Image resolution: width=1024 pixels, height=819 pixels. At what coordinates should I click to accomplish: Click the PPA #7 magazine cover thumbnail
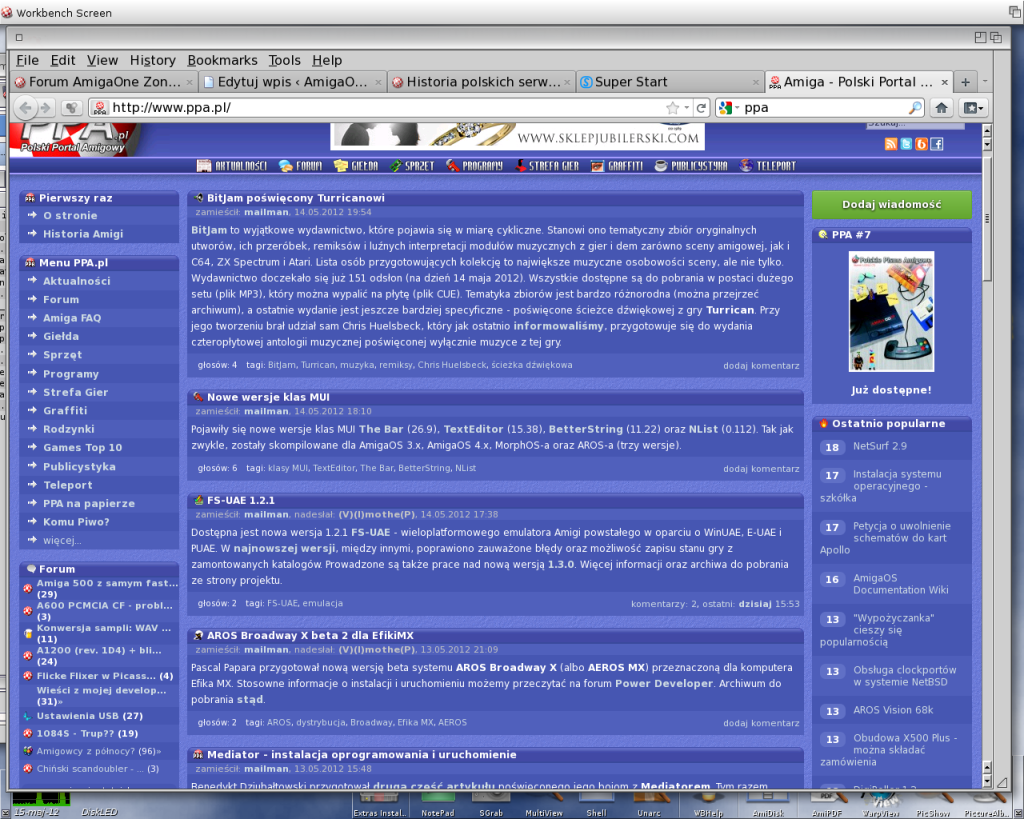click(x=891, y=312)
